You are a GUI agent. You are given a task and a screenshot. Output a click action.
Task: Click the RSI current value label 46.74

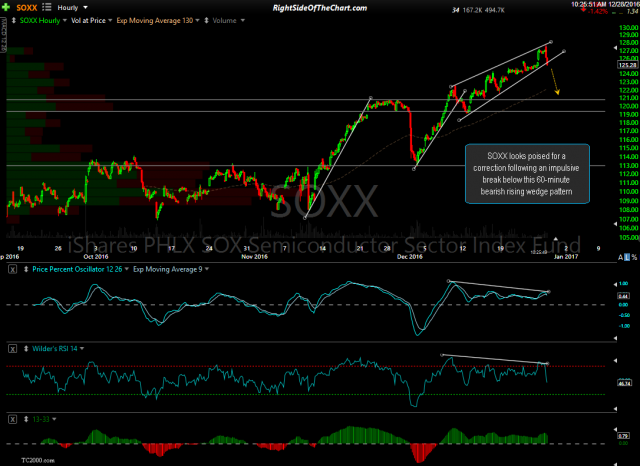point(624,383)
